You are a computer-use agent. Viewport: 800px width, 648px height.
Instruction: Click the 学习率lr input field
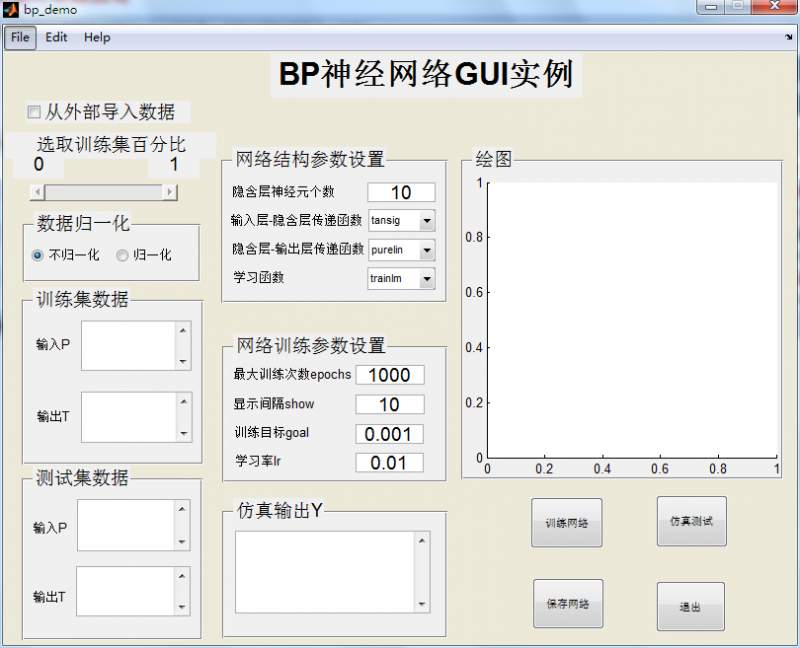tap(390, 463)
